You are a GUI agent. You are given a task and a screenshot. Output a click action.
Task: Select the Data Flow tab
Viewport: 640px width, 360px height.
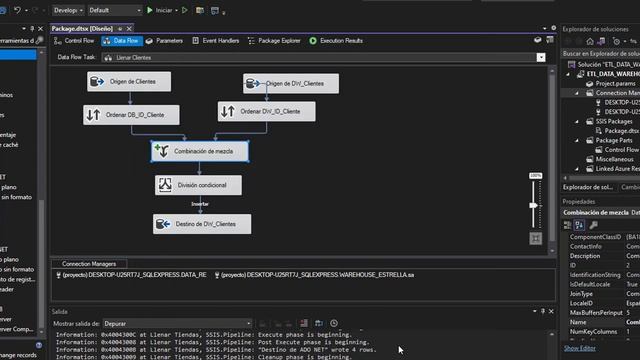click(x=121, y=41)
